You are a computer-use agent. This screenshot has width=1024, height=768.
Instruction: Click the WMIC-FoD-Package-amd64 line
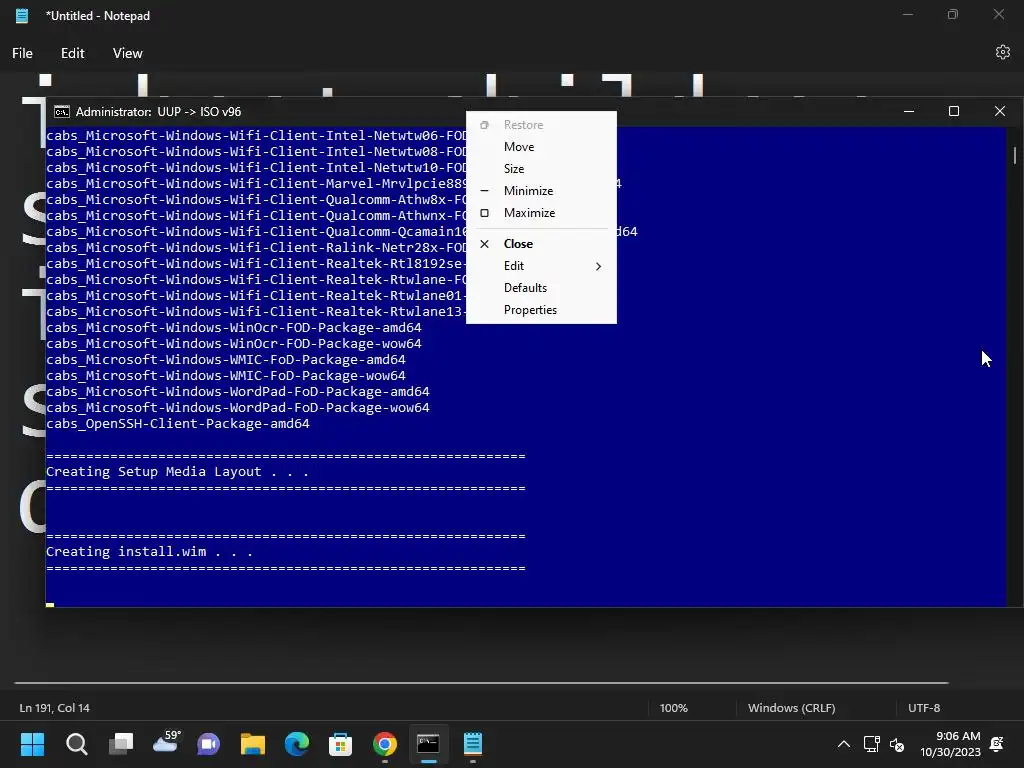(x=226, y=360)
